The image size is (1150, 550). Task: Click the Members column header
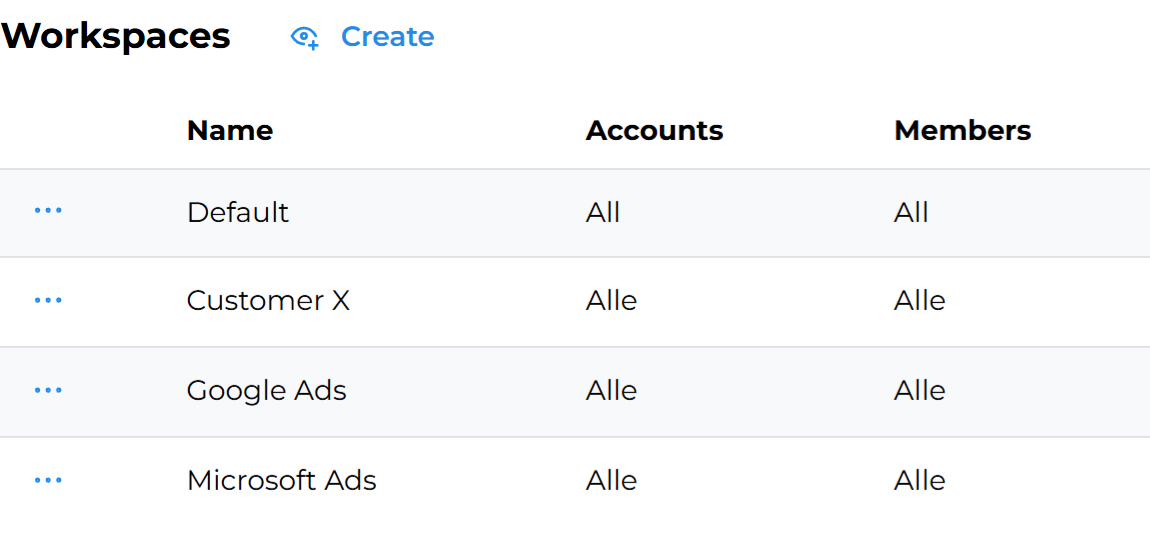962,130
